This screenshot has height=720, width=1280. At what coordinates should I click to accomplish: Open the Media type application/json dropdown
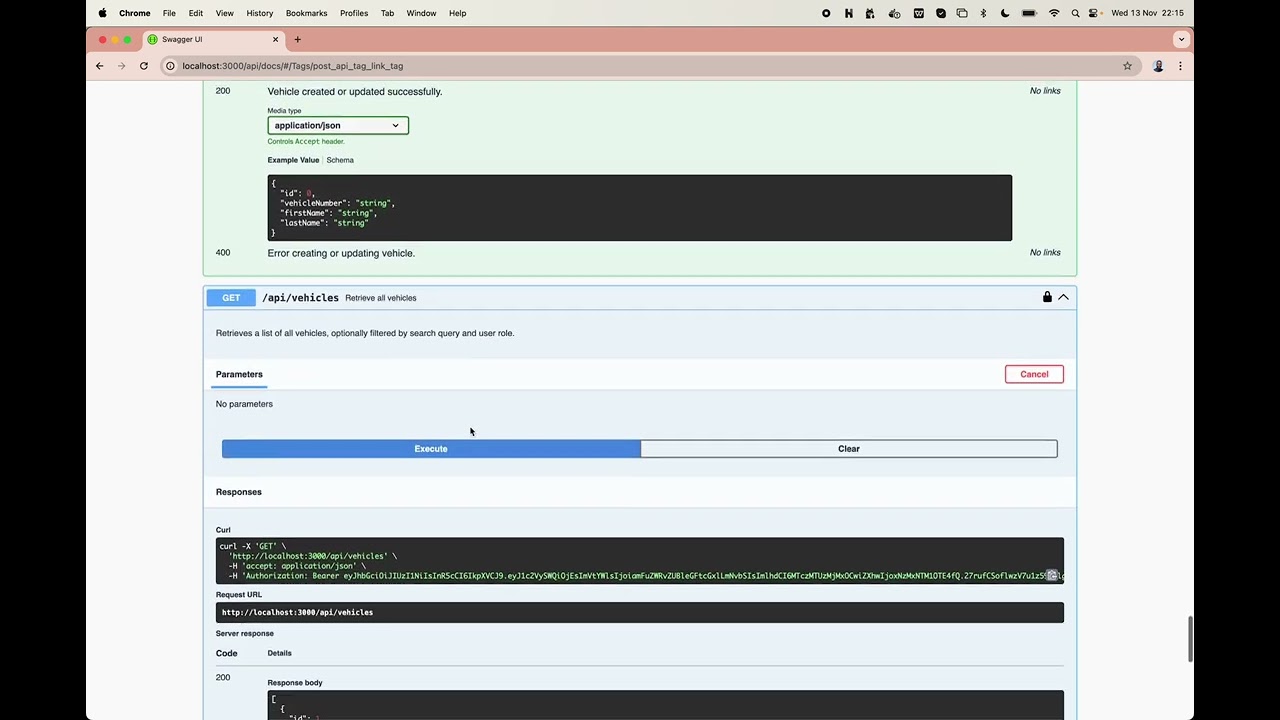click(338, 125)
